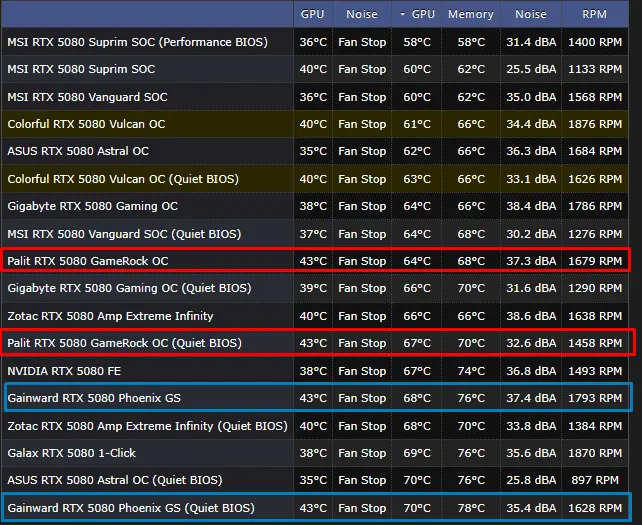Click the 1384 RPM value
This screenshot has width=642, height=525.
[595, 426]
